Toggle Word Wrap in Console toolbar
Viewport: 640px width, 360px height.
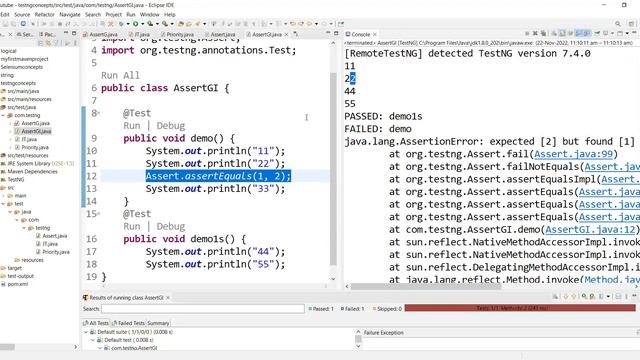click(571, 33)
